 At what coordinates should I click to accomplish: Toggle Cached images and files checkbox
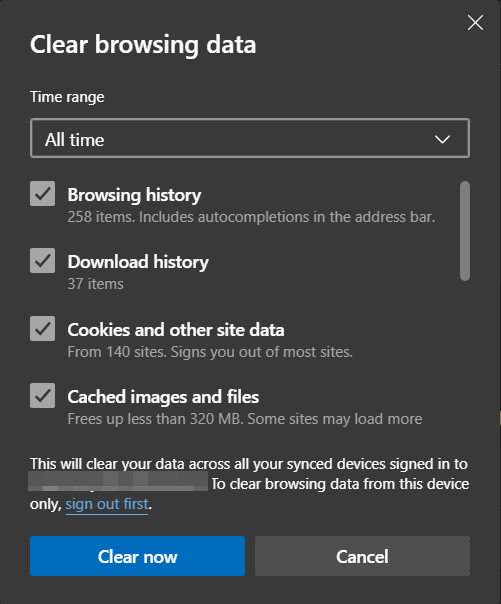point(42,396)
